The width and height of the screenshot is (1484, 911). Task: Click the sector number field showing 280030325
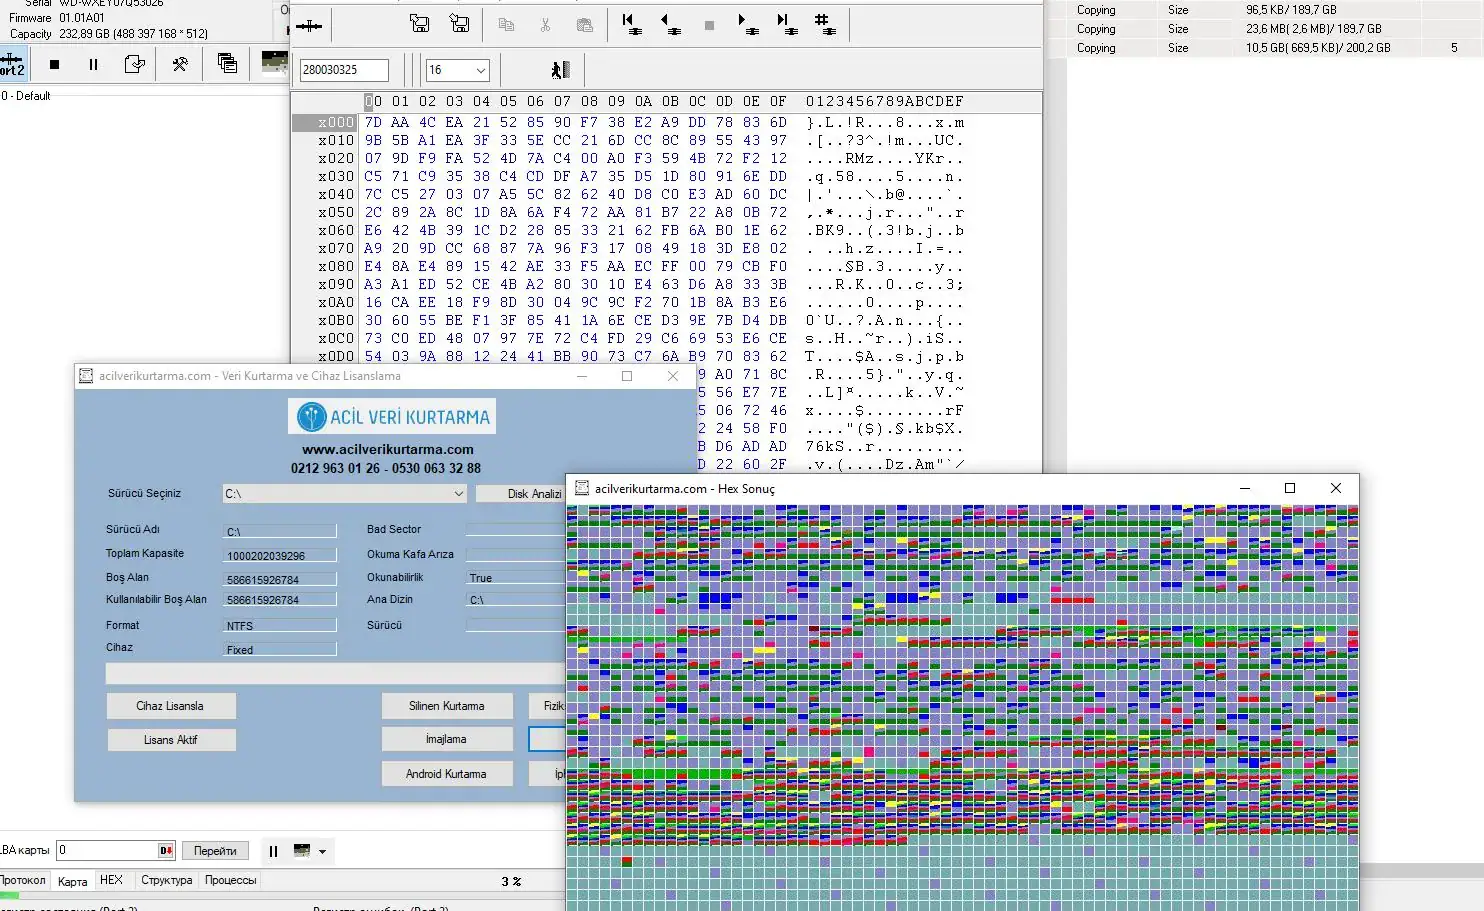343,70
